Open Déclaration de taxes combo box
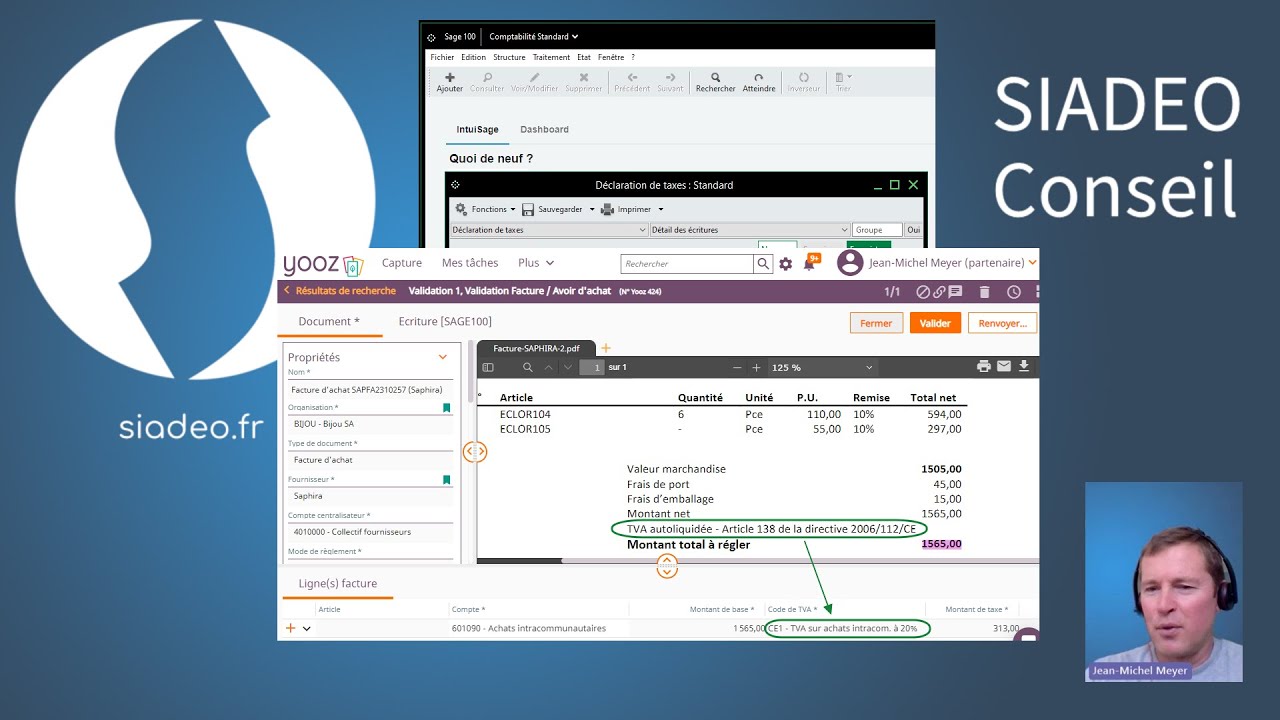The height and width of the screenshot is (720, 1280). pyautogui.click(x=549, y=230)
